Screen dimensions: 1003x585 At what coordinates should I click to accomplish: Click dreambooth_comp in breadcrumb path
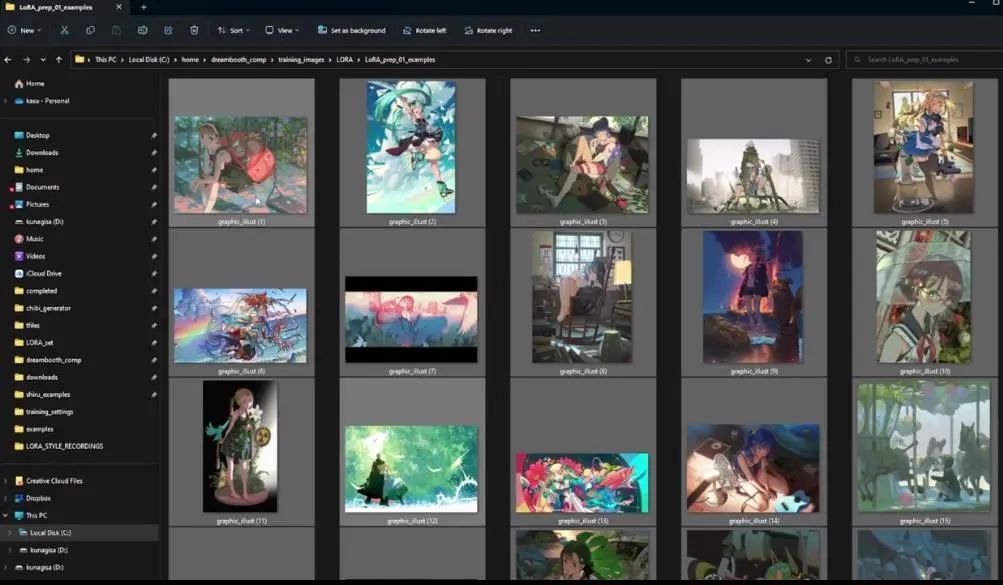pos(239,59)
